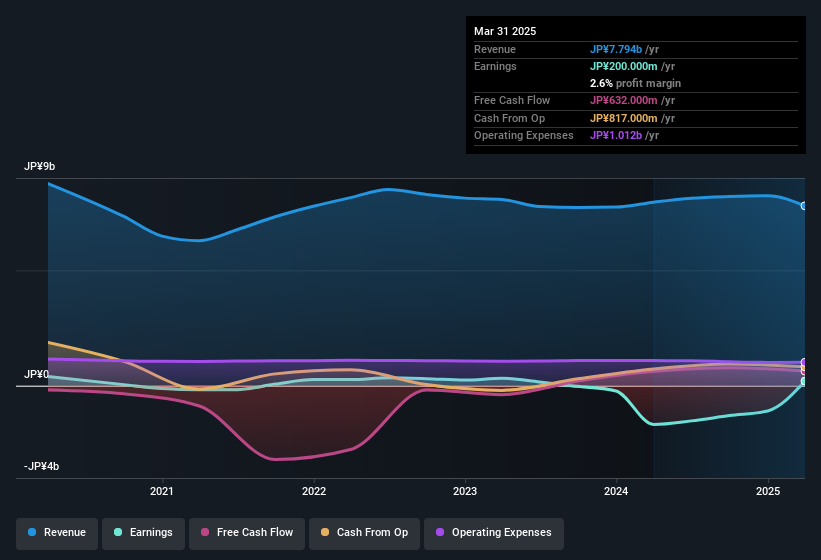This screenshot has width=821, height=560.
Task: Click the 2025 x-axis label
Action: pyautogui.click(x=768, y=491)
